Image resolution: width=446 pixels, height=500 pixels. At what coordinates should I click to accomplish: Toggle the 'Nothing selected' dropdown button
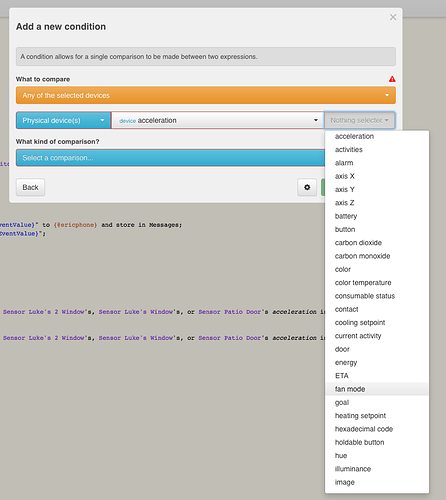(x=359, y=120)
